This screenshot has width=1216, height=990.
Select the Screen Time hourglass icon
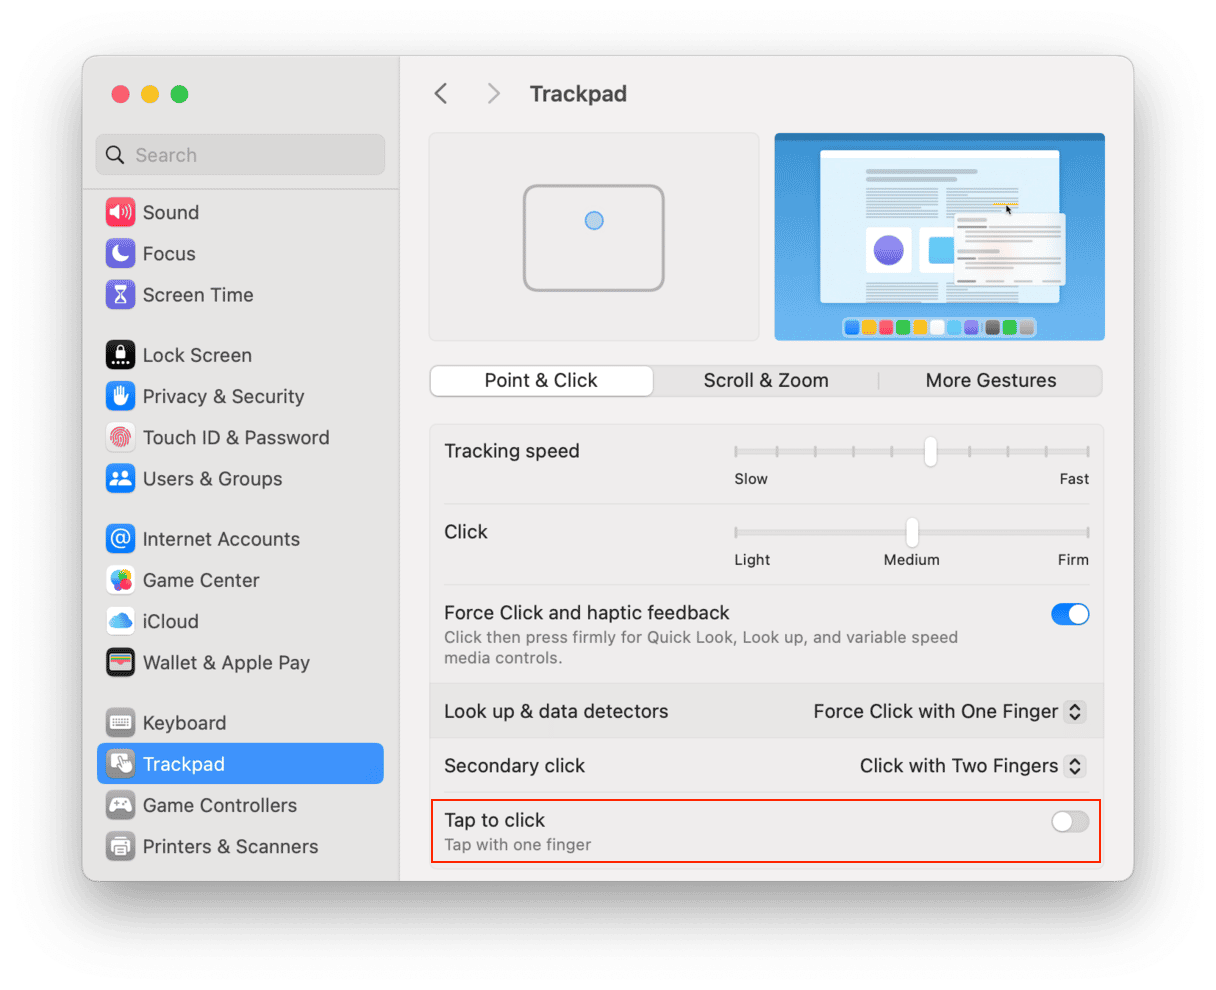tap(120, 295)
